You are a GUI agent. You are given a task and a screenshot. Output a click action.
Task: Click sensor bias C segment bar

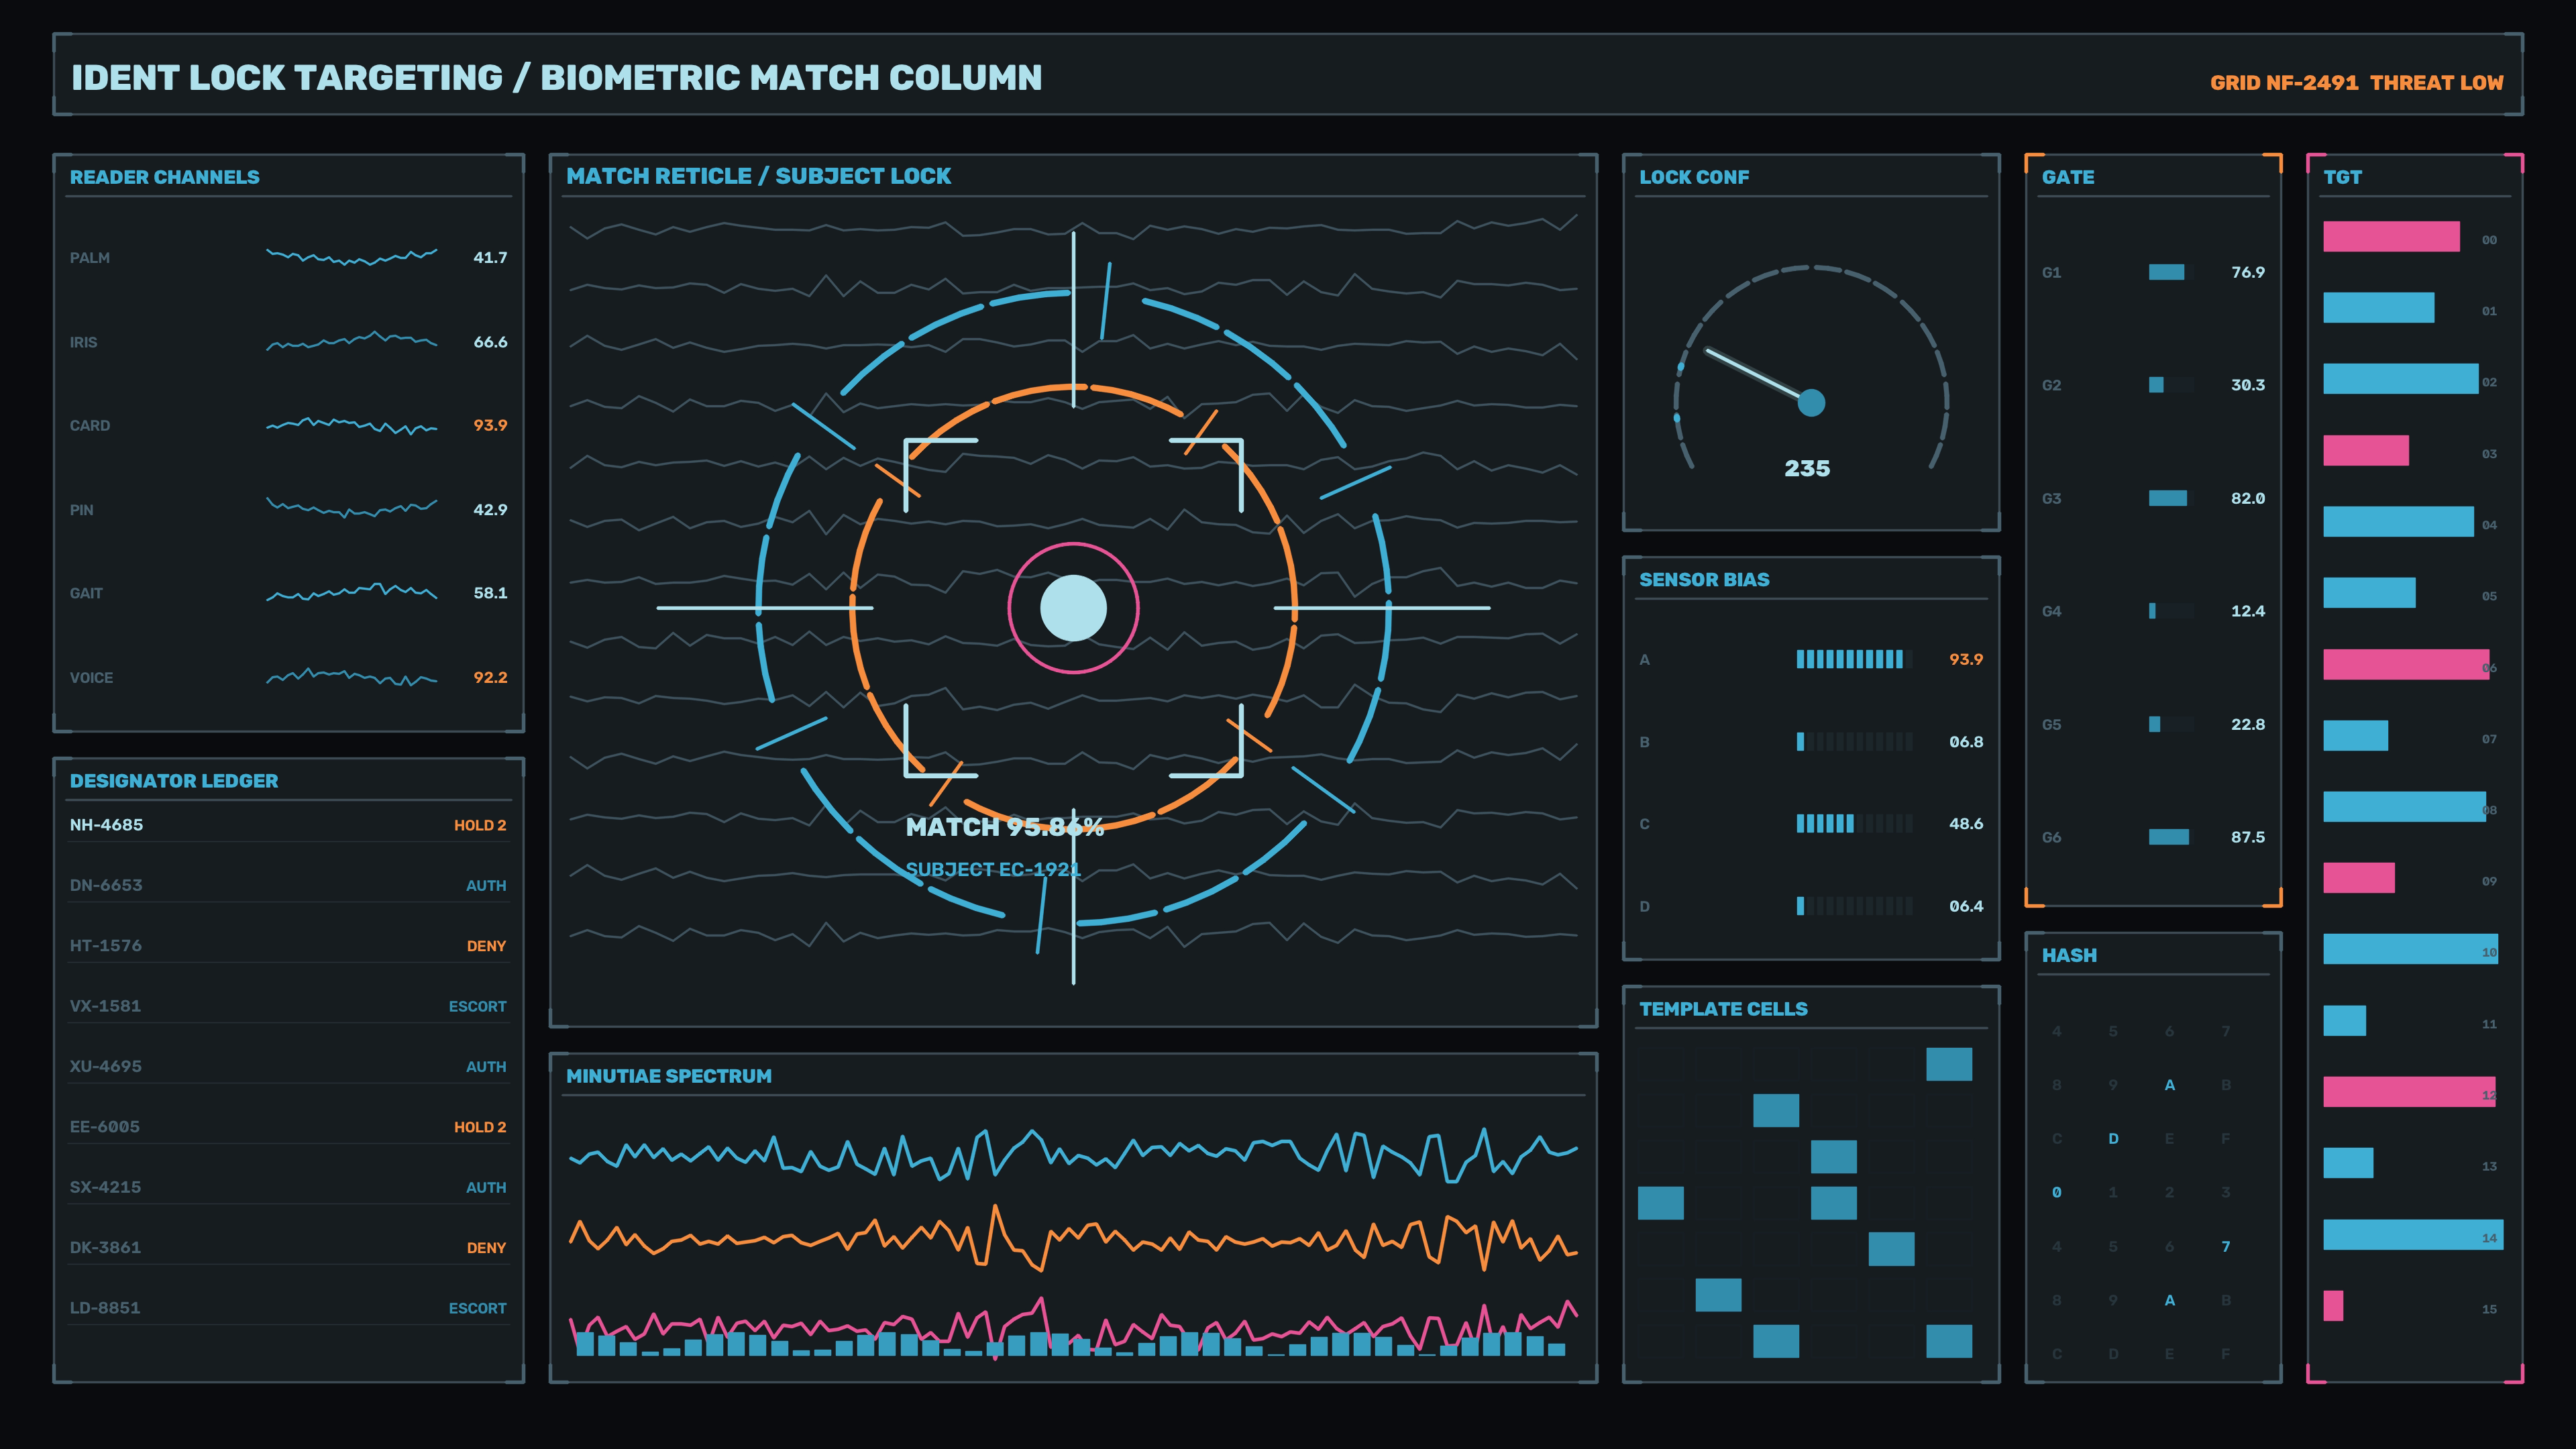coord(1854,824)
